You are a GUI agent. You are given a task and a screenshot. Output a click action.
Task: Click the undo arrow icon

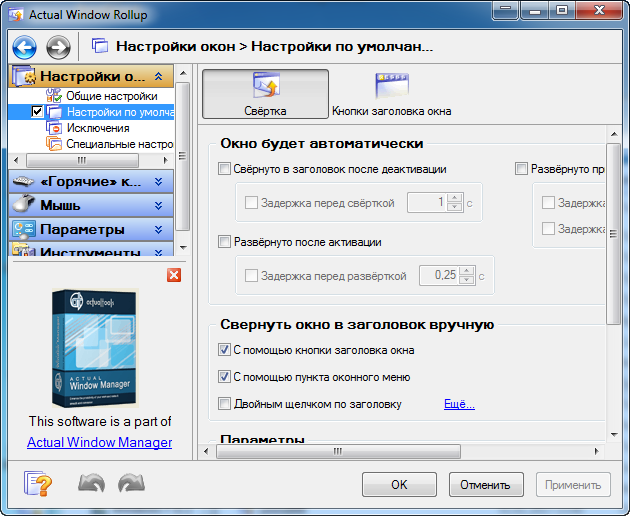[x=91, y=484]
